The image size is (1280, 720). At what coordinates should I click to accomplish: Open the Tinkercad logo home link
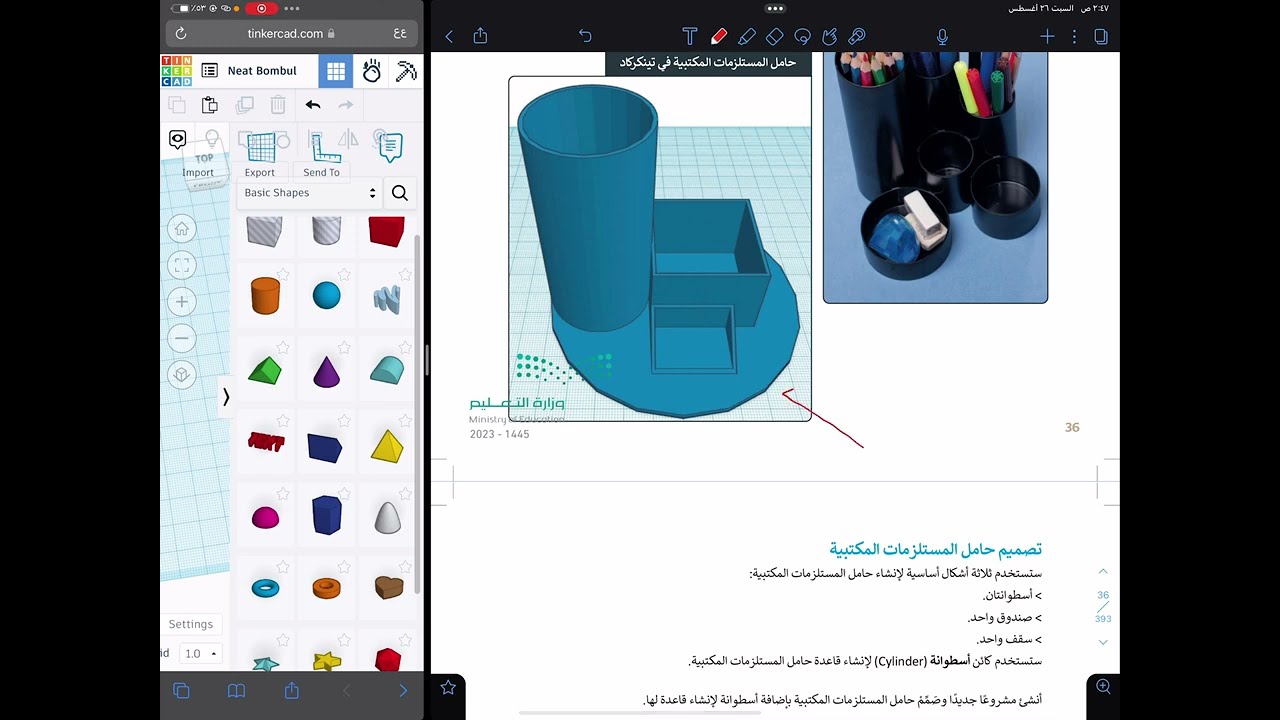point(176,71)
